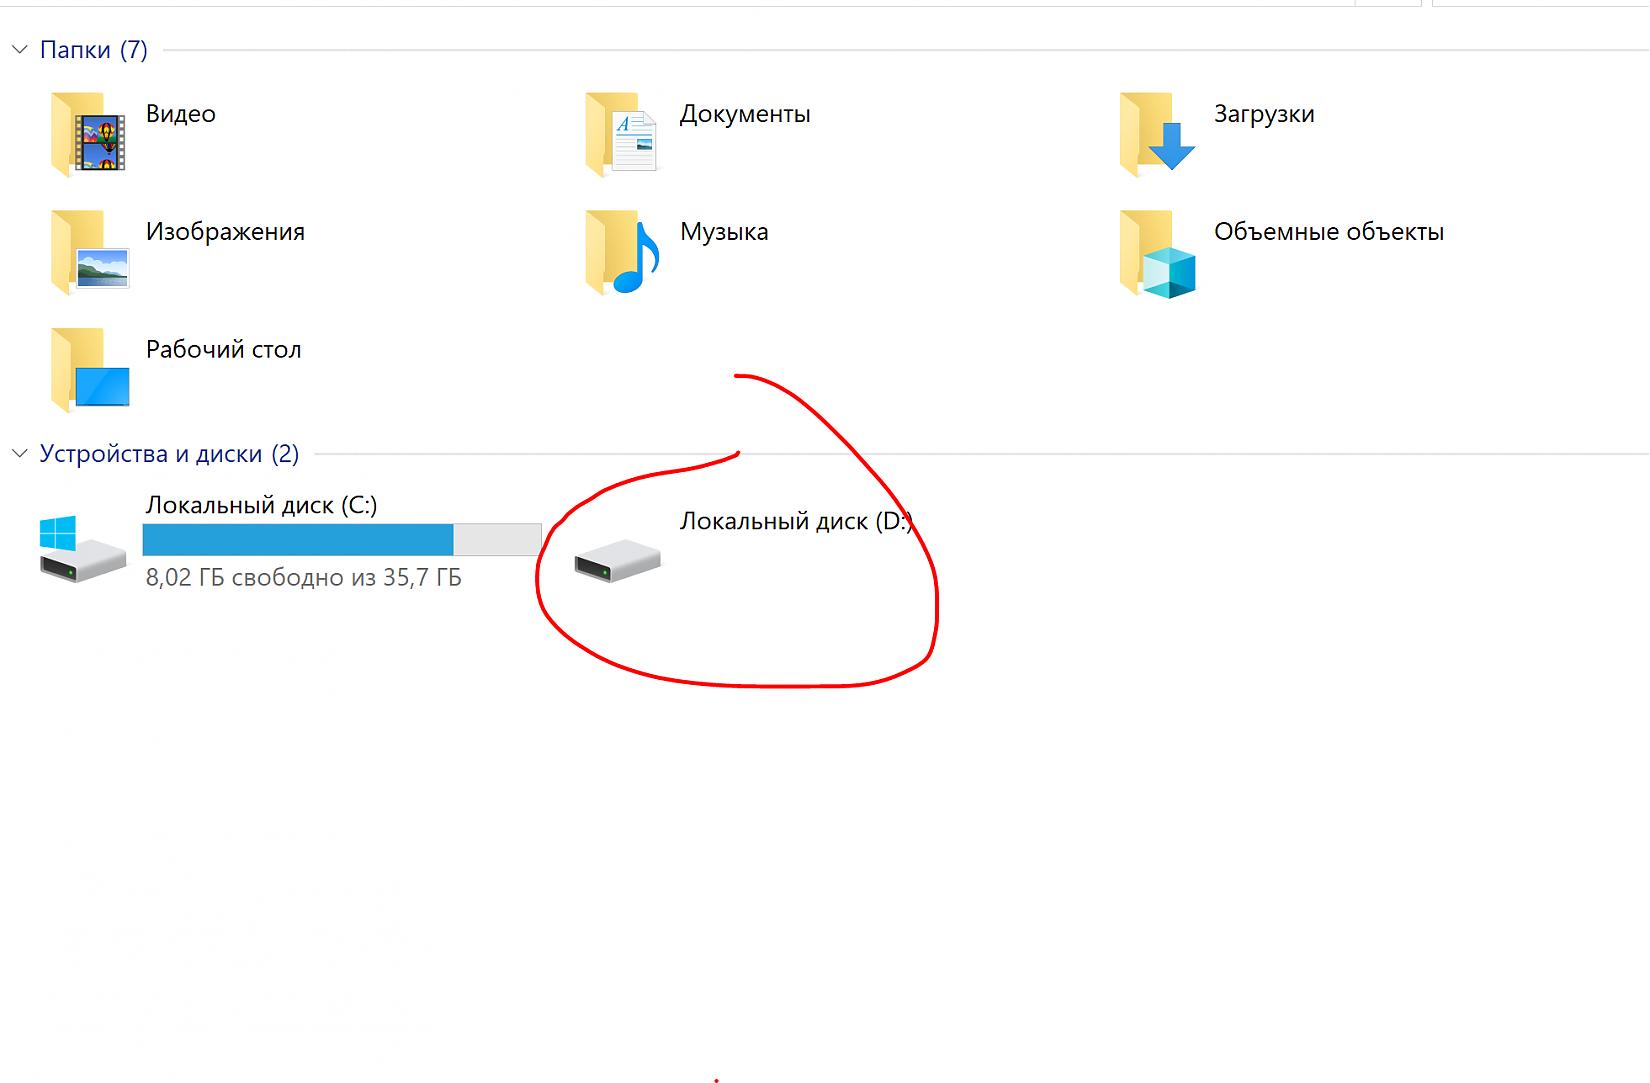Screen dimensions: 1650x1083
Task: Collapse the Папки section chevron
Action: (19, 50)
